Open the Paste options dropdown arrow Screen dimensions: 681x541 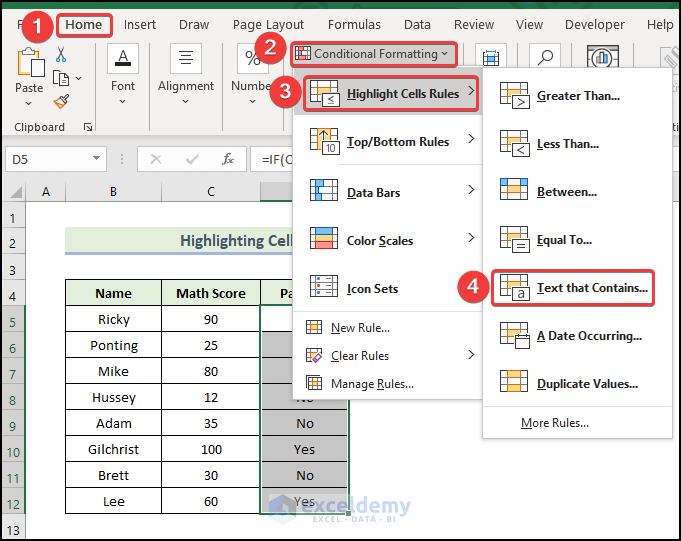click(29, 103)
